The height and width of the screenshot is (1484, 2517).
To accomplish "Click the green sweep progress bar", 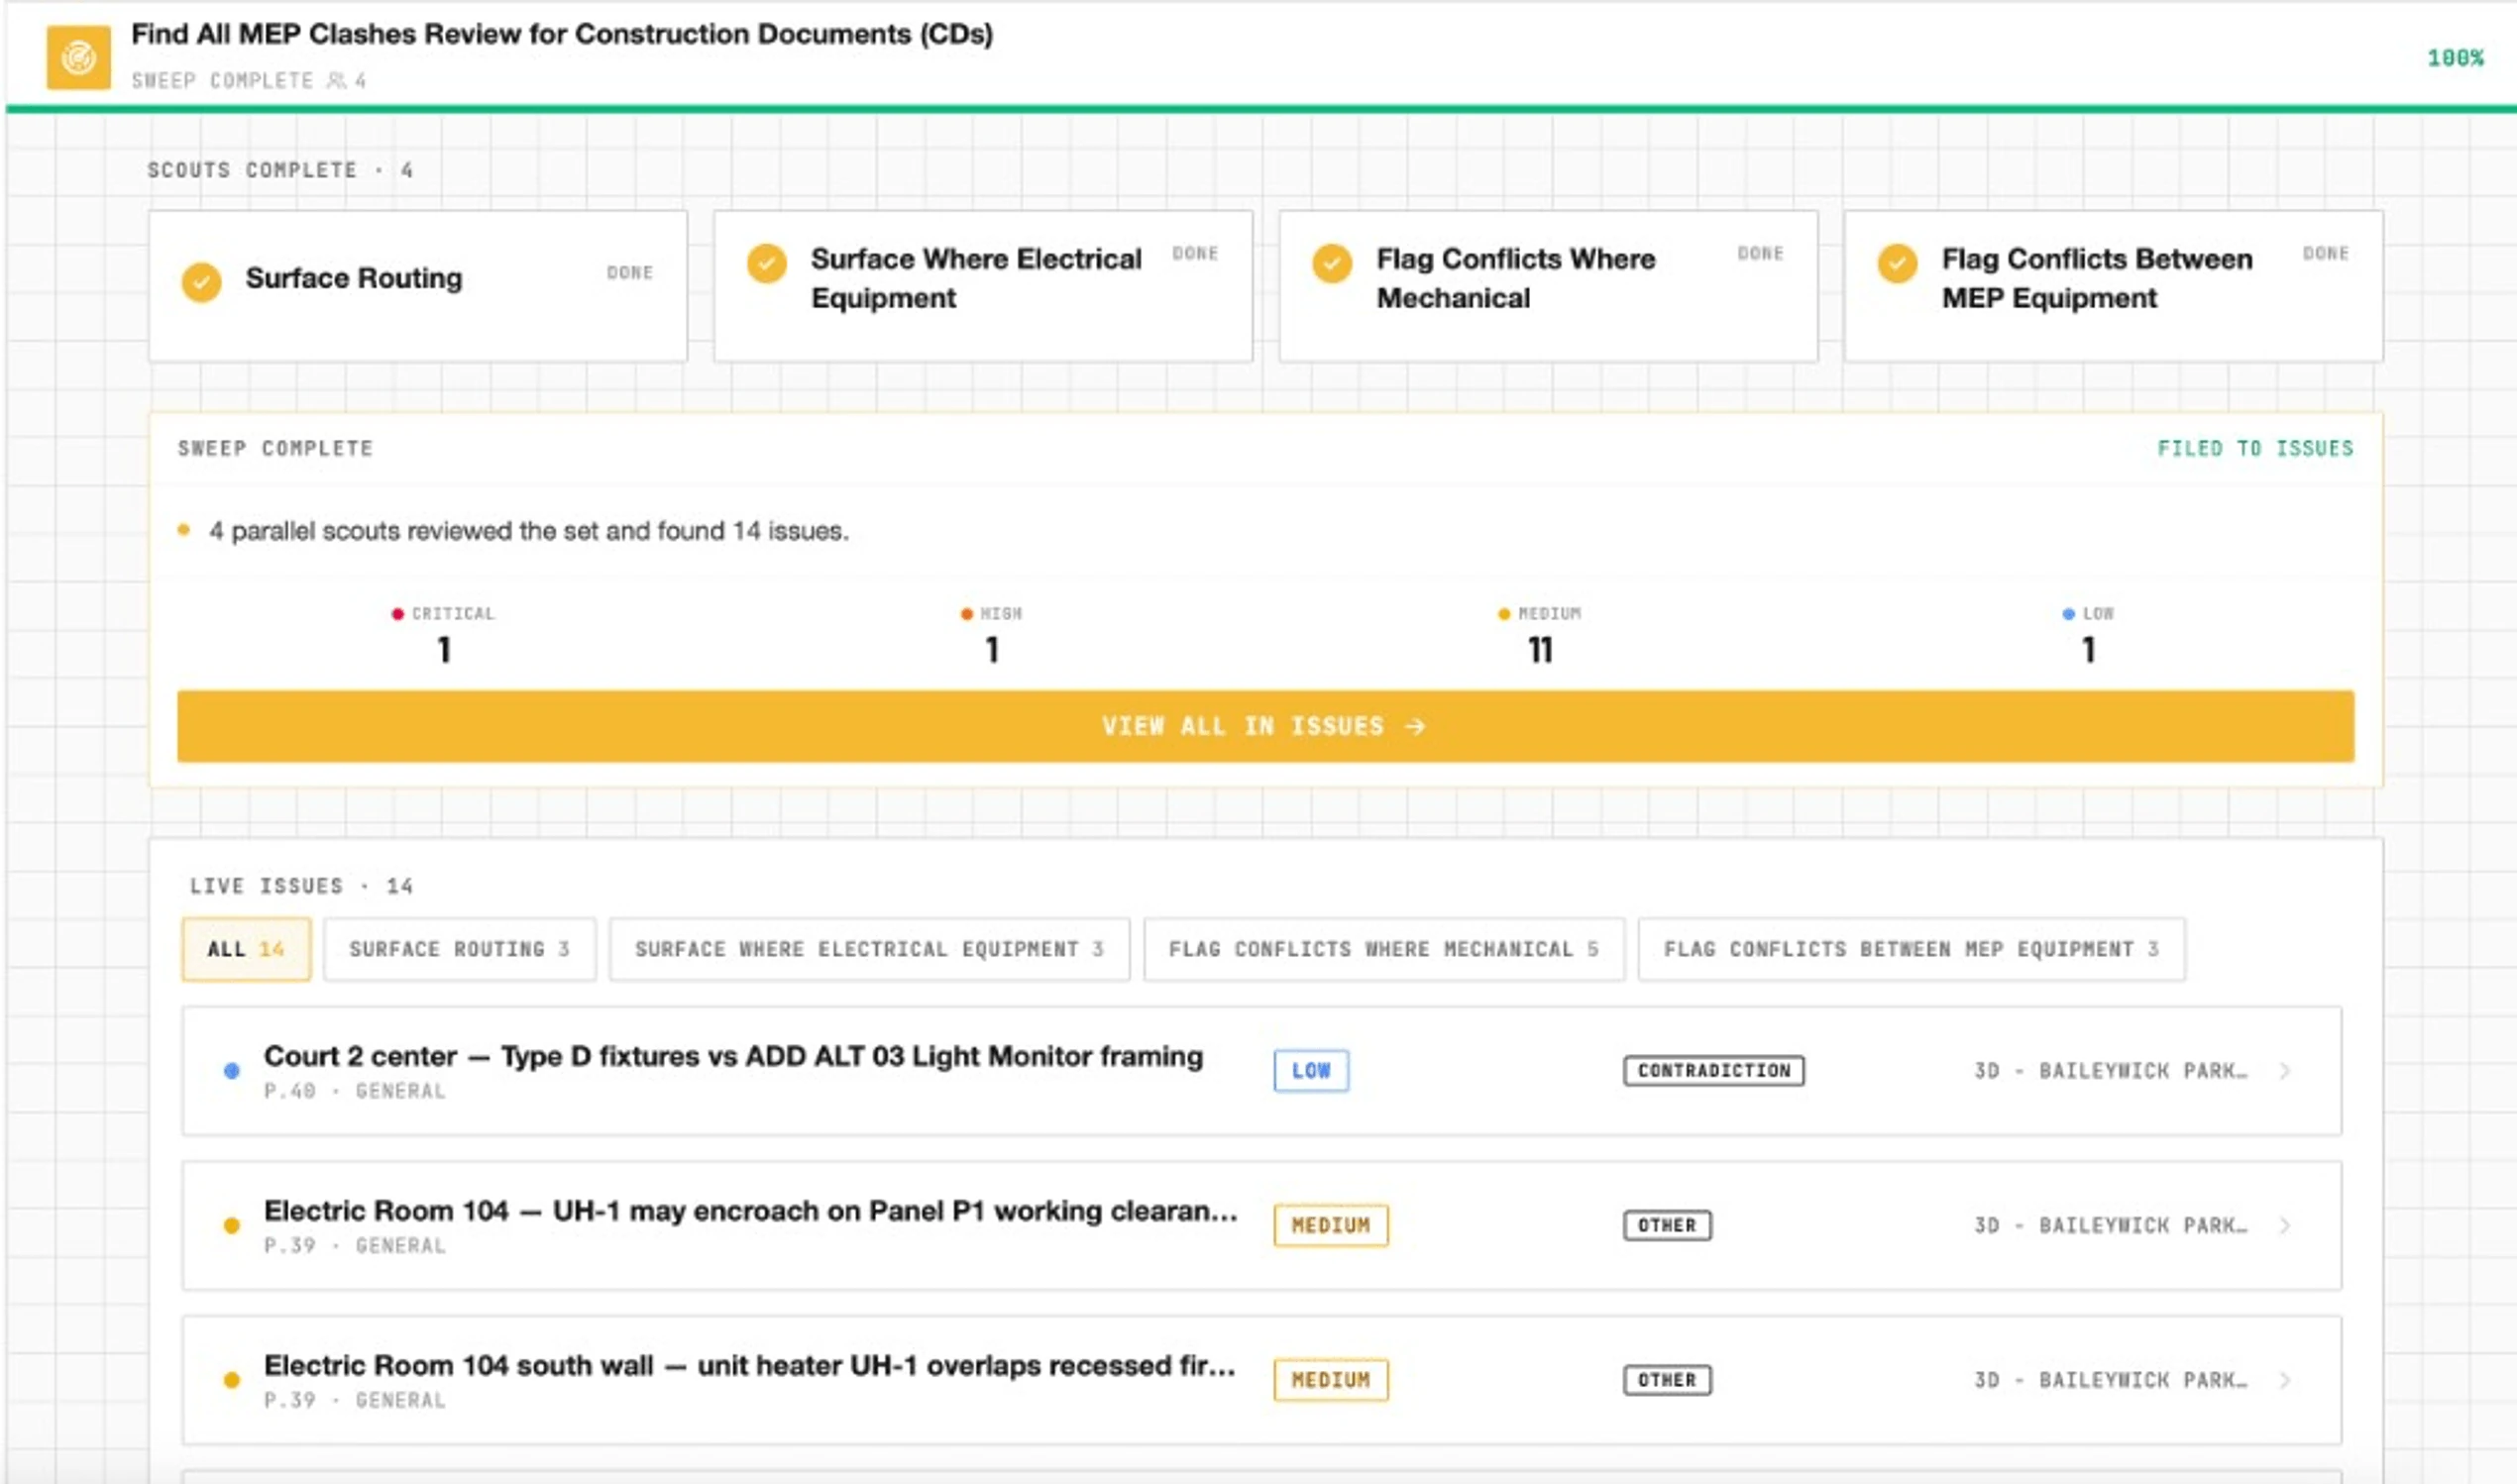I will click(x=1261, y=108).
